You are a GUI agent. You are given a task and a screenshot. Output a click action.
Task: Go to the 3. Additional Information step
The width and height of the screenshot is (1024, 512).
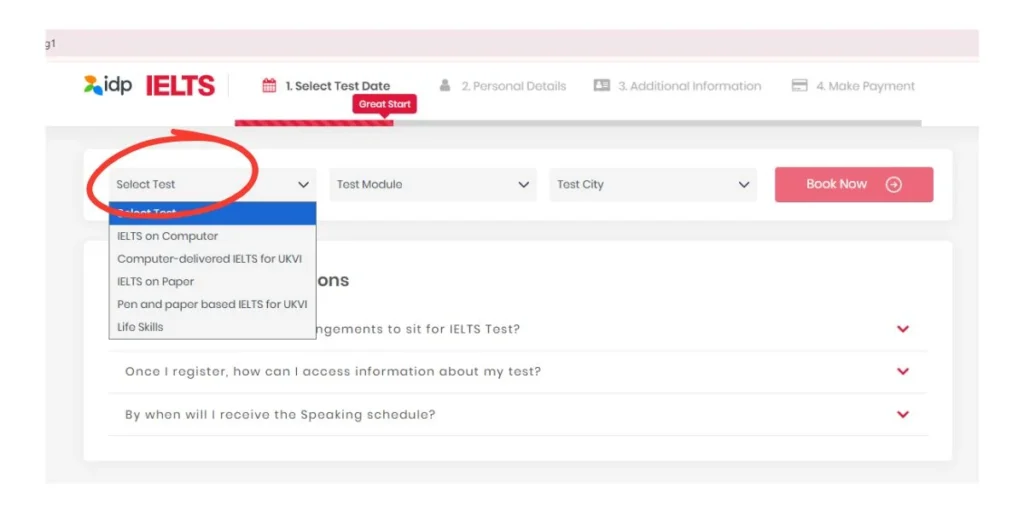[x=677, y=86]
